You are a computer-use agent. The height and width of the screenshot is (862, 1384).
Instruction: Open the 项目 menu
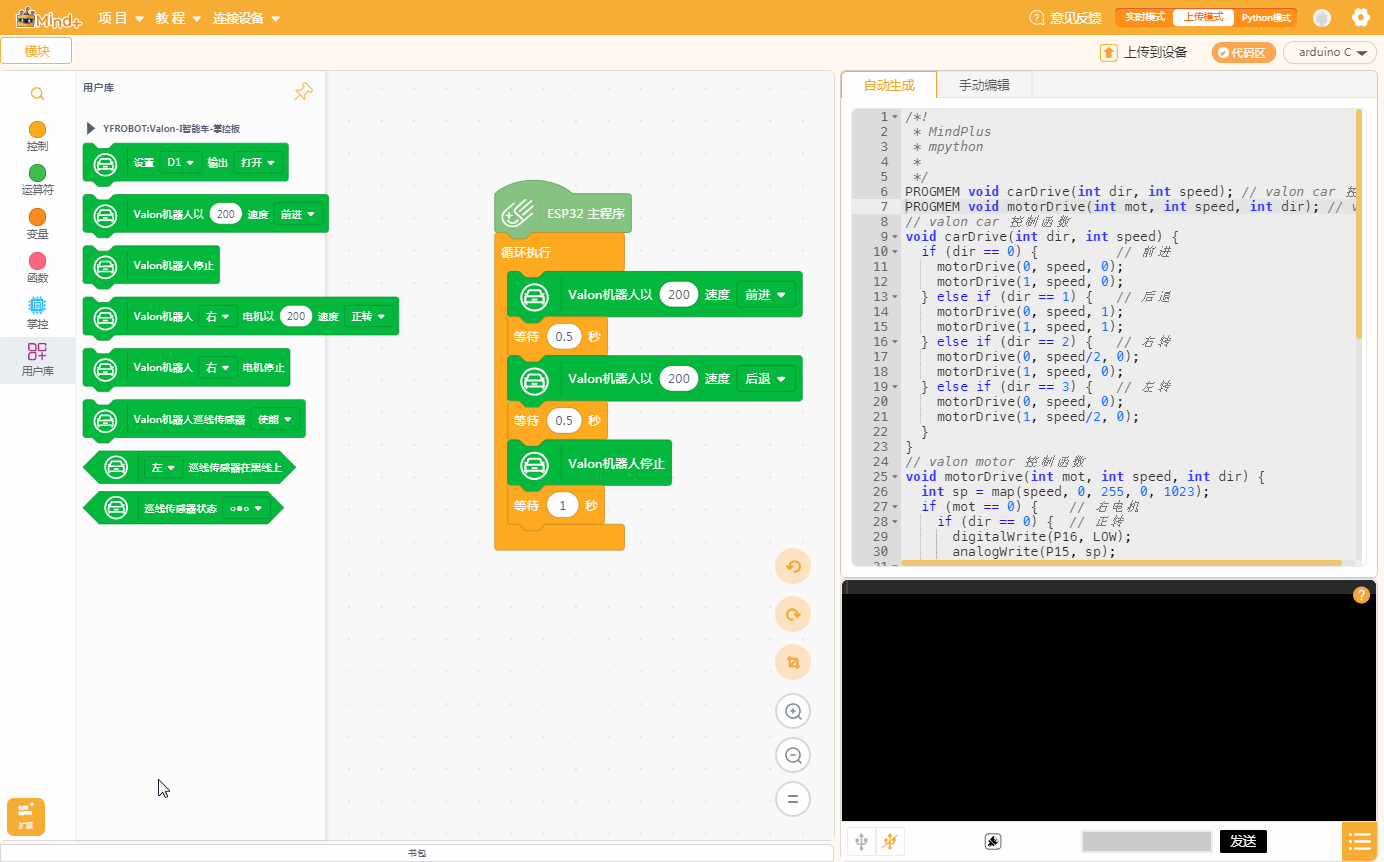tap(120, 18)
